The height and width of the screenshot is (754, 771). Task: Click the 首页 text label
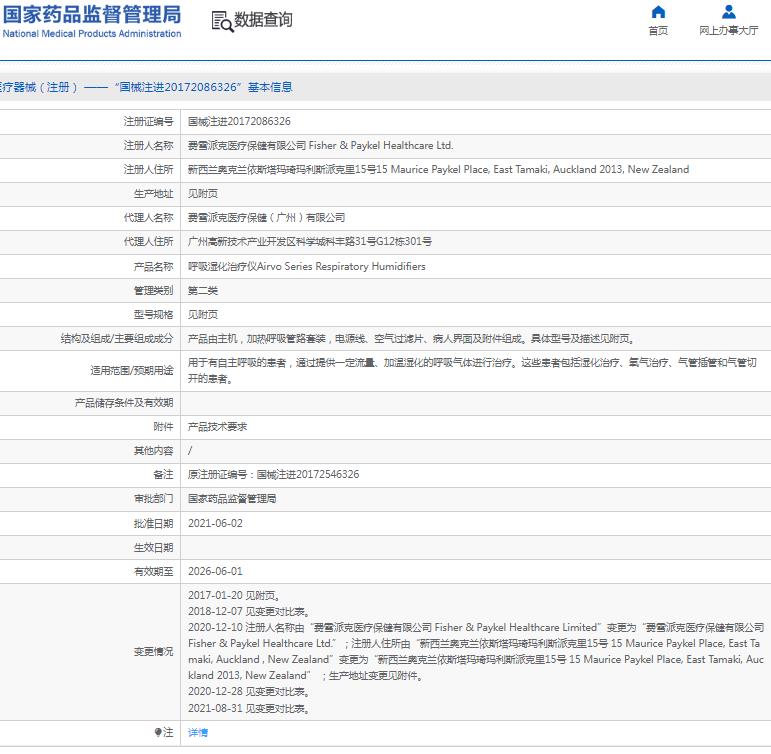point(658,30)
